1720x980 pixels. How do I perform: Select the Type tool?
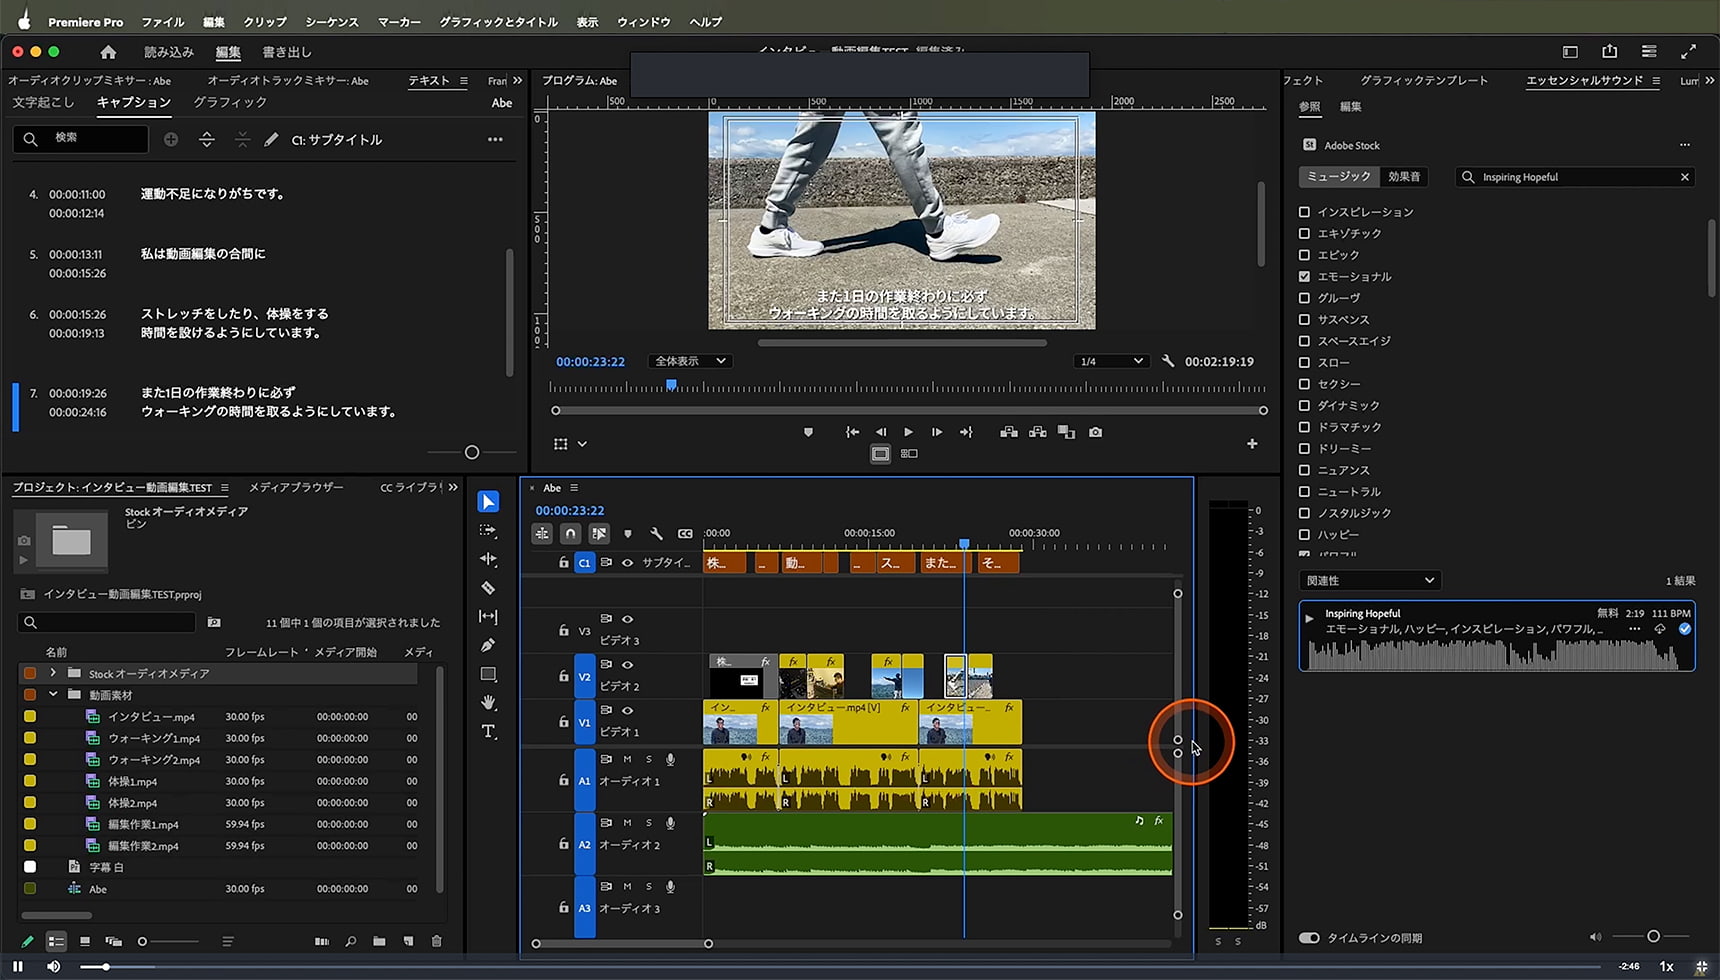(488, 732)
